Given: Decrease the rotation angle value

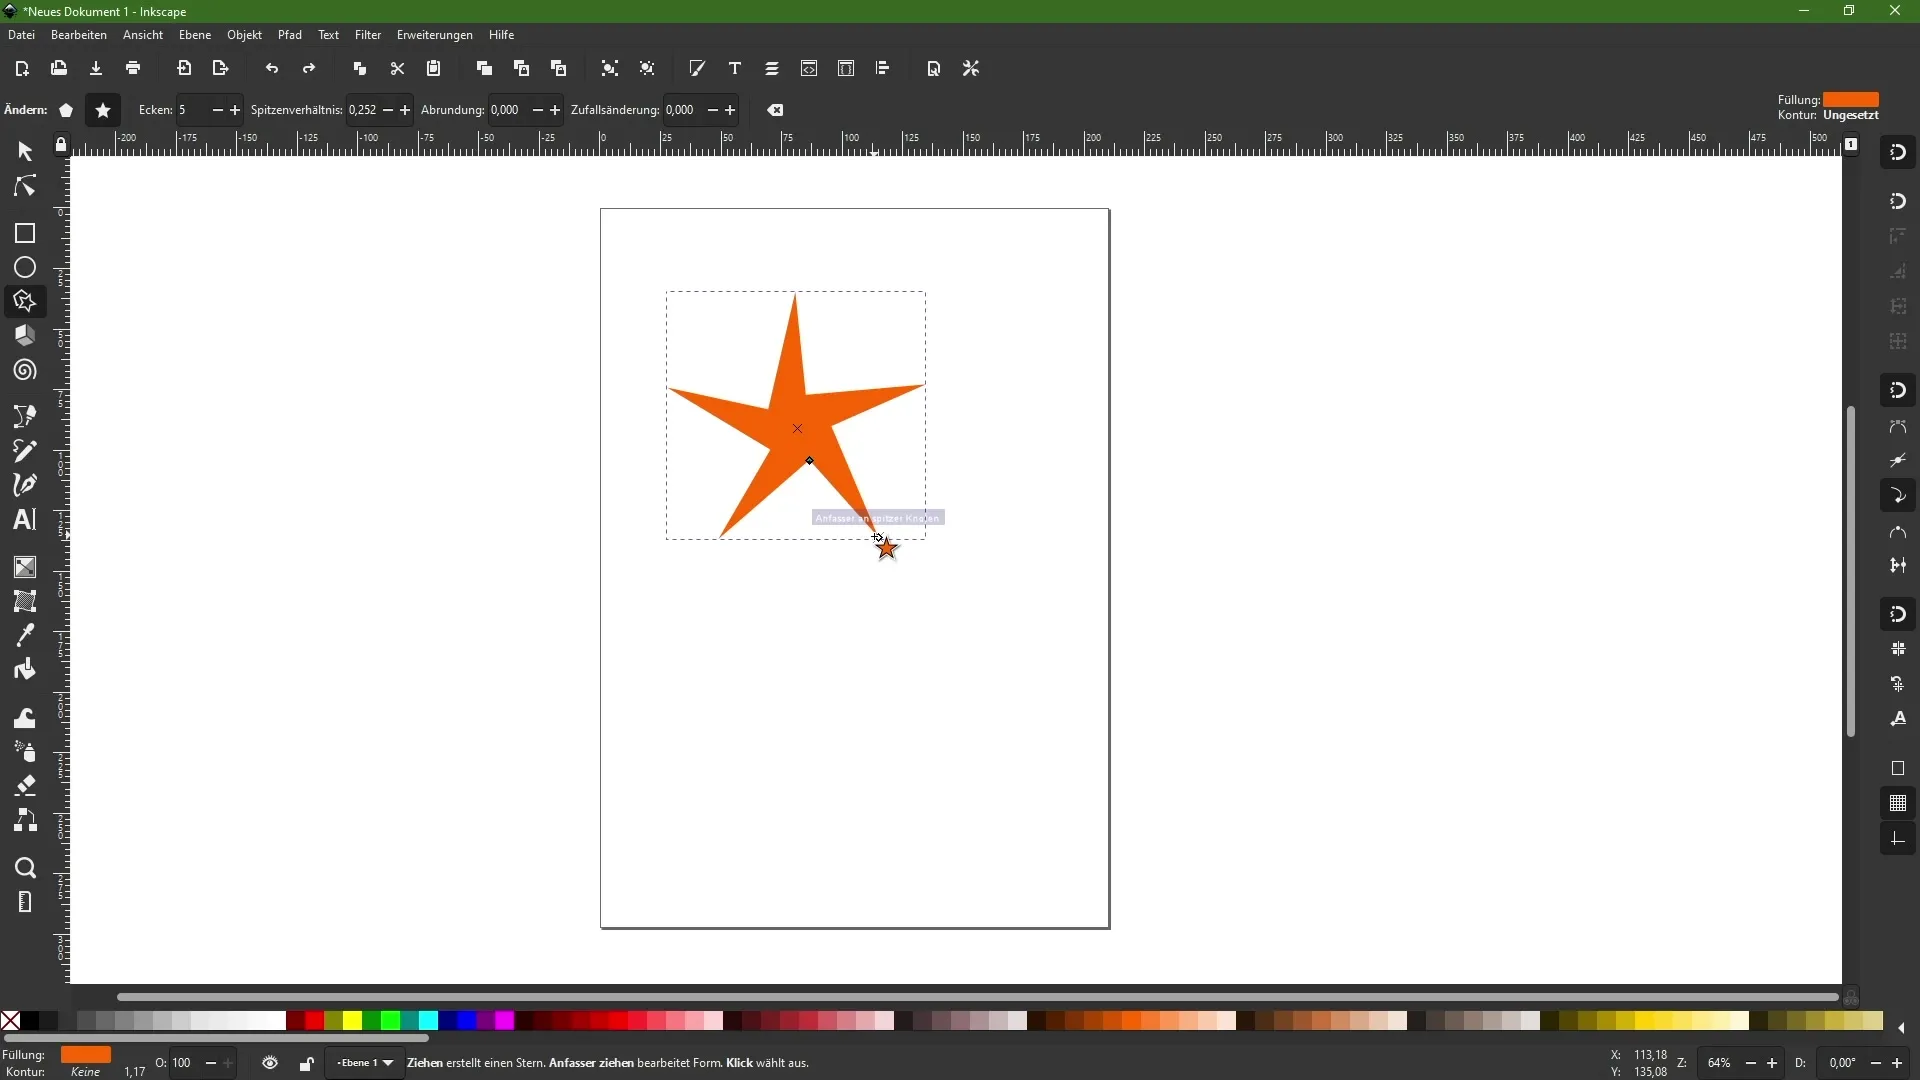Looking at the screenshot, I should tap(1876, 1064).
